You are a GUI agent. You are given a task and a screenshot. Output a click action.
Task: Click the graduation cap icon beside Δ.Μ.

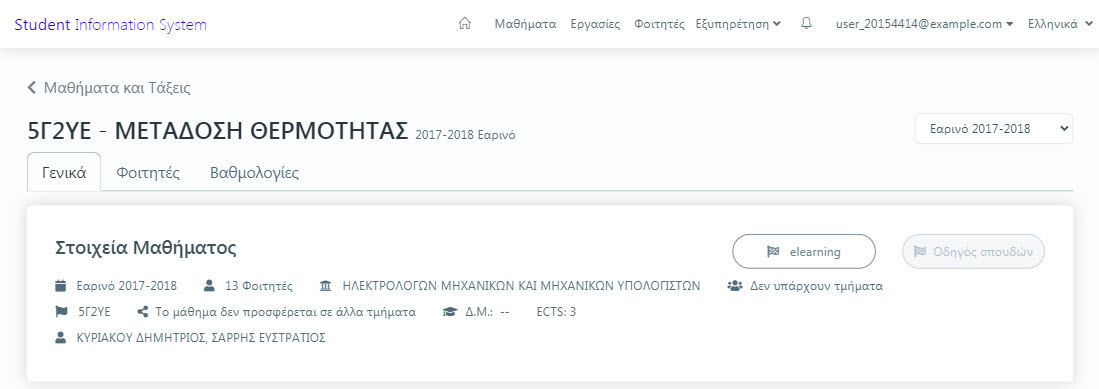[x=450, y=312]
